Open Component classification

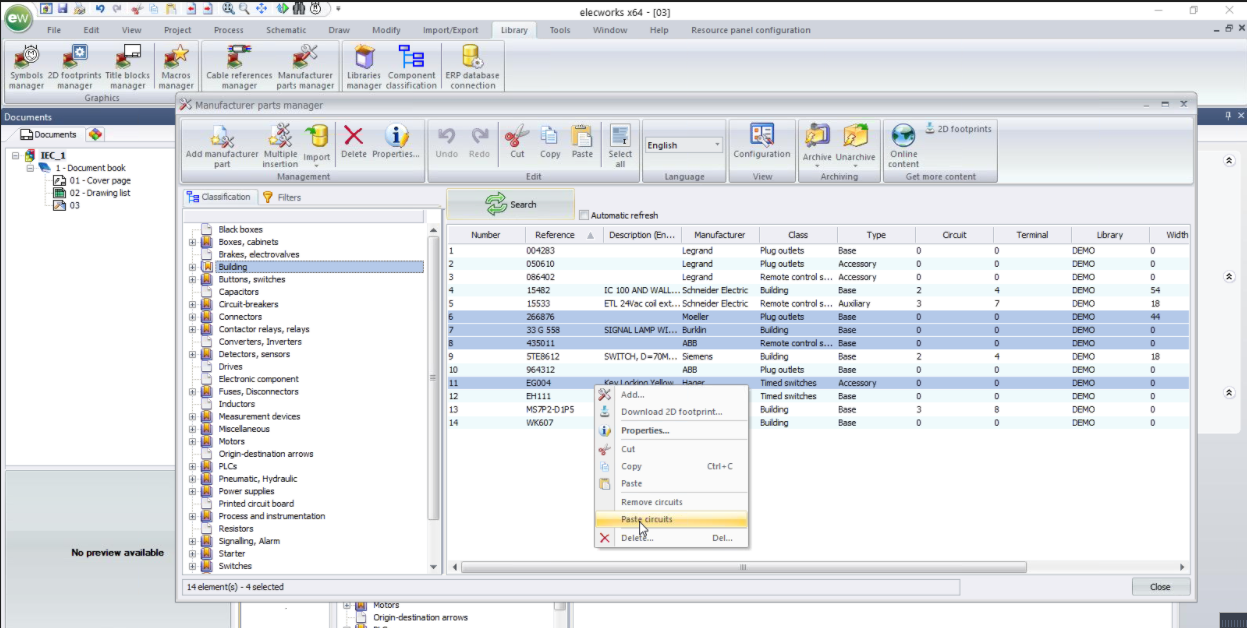point(411,66)
